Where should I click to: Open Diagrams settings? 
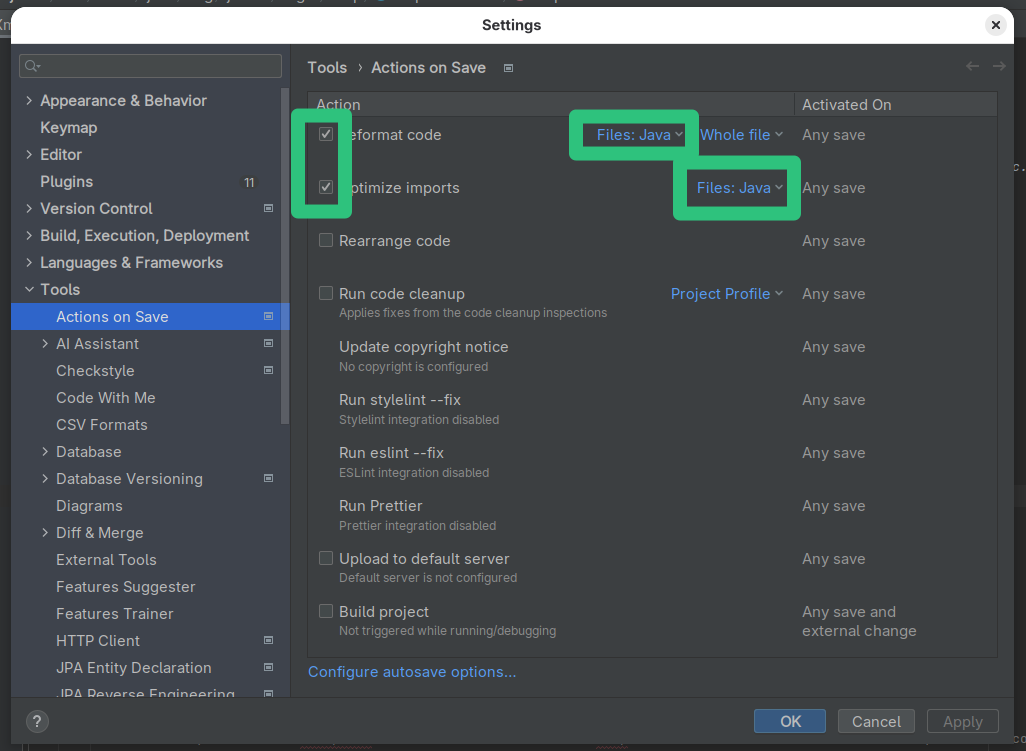90,506
